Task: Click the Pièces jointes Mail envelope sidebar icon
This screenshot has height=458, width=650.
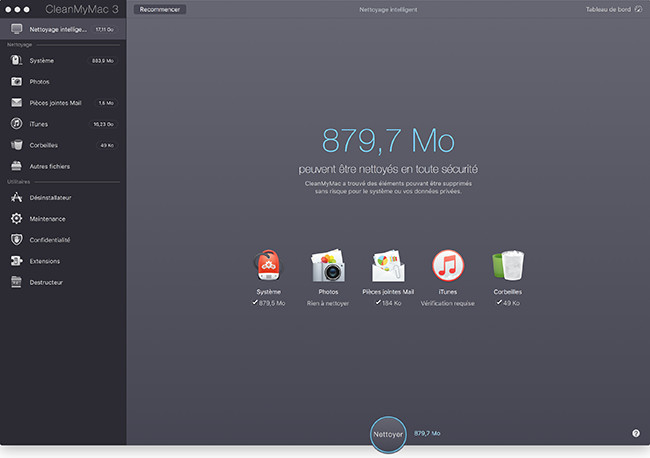Action: pos(17,103)
